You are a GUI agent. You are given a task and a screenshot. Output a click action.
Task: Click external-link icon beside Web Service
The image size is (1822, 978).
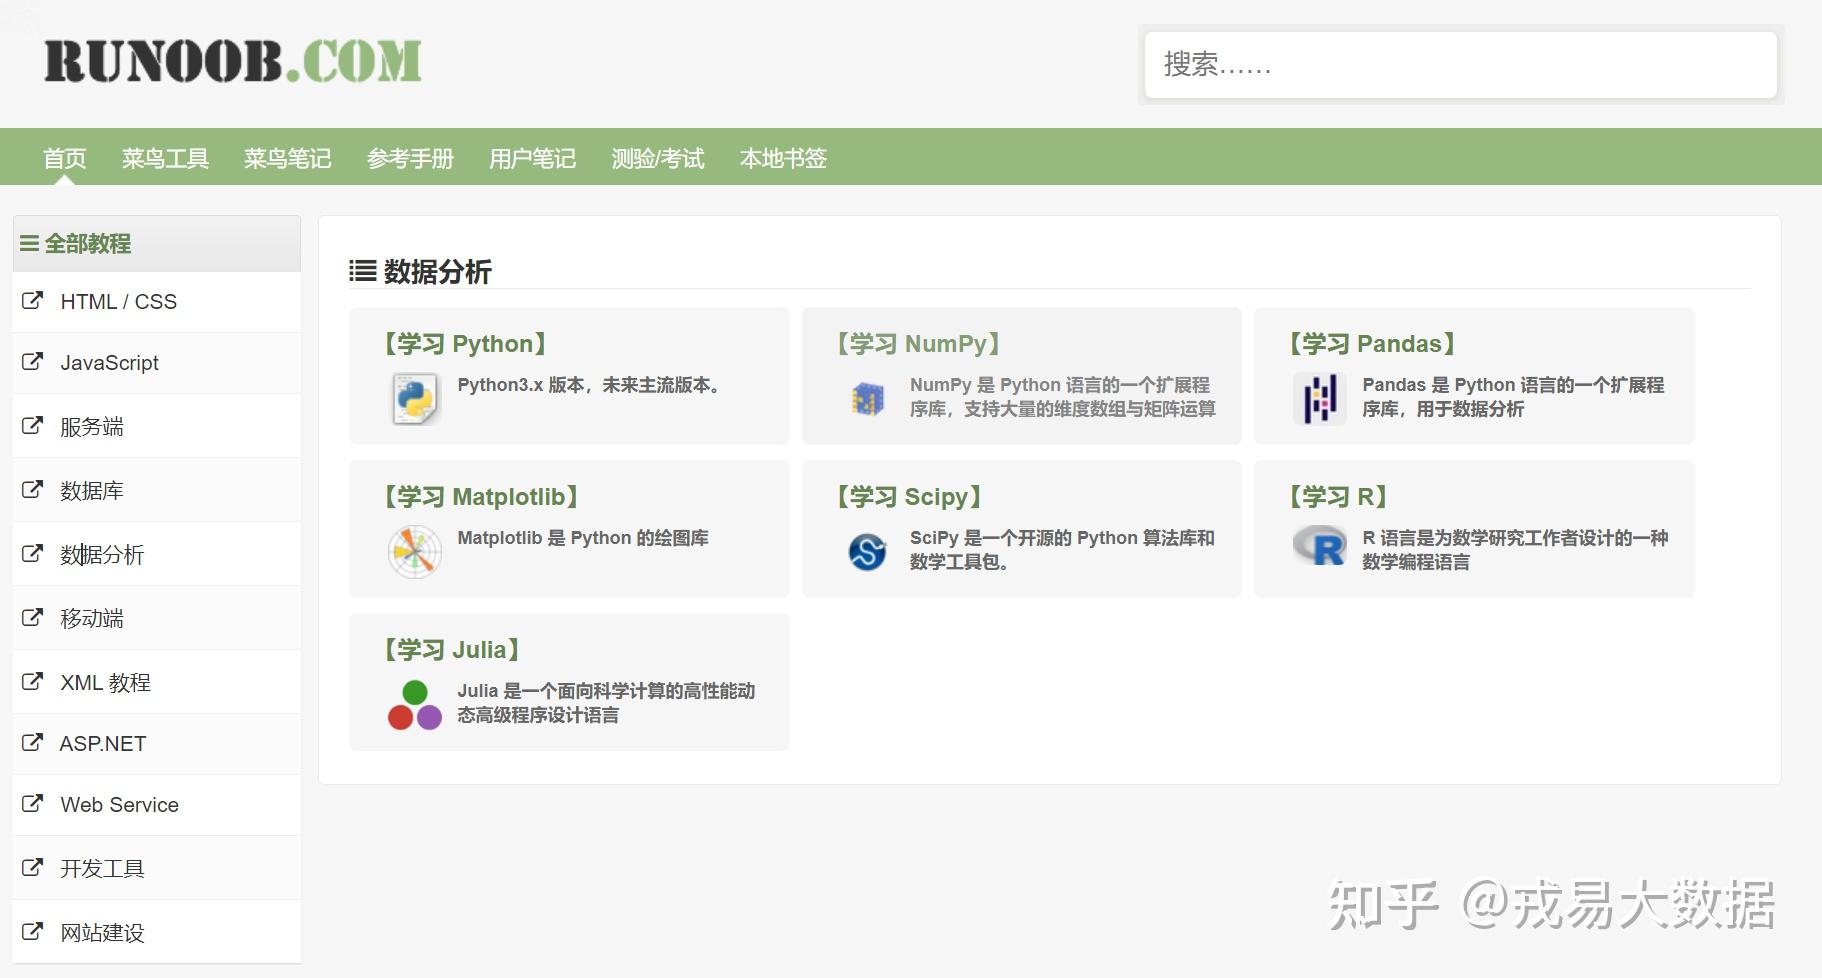click(33, 803)
